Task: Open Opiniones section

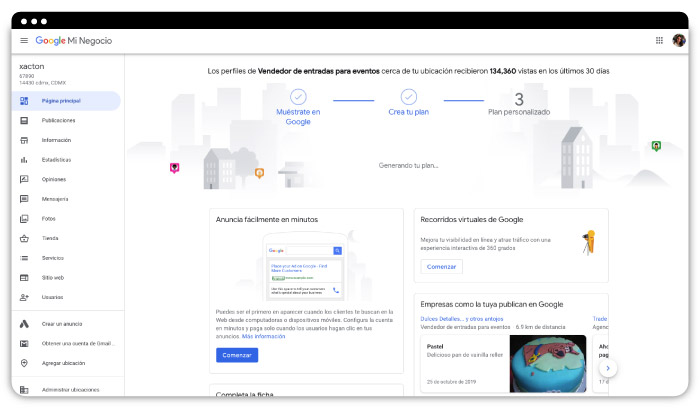Action: click(54, 179)
